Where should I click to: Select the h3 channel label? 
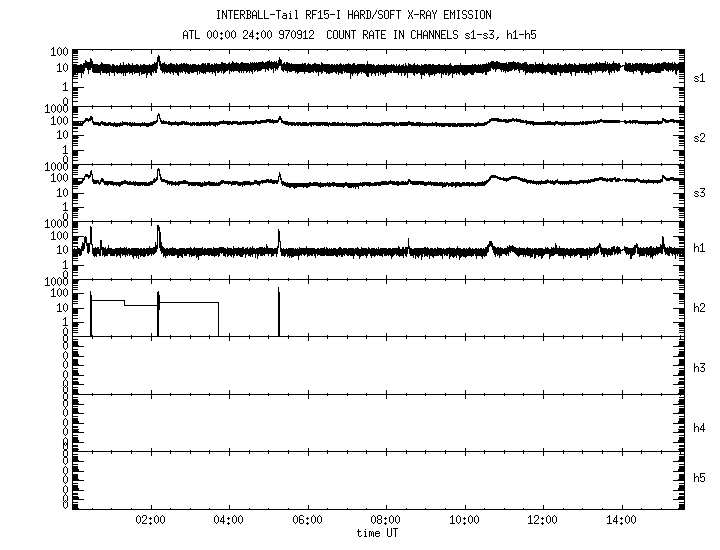(699, 368)
